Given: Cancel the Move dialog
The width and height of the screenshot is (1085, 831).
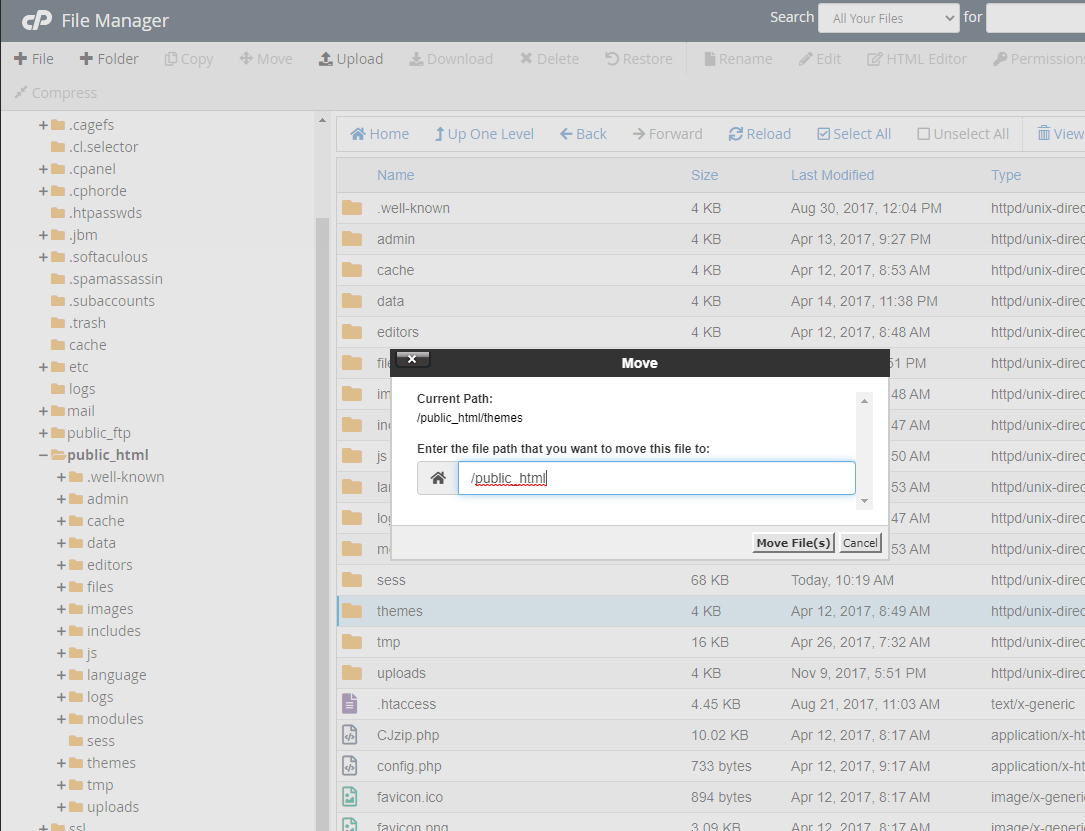Looking at the screenshot, I should pyautogui.click(x=859, y=542).
